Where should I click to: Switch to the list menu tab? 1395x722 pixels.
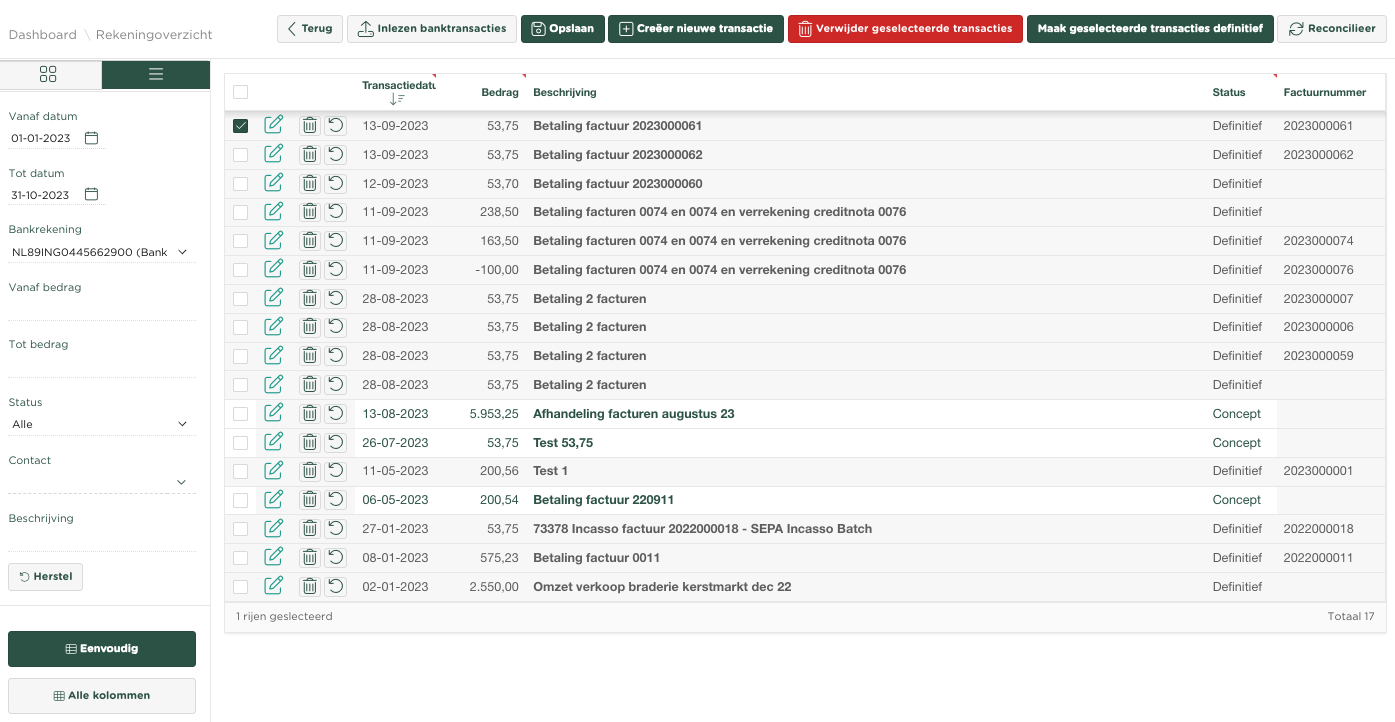pyautogui.click(x=155, y=74)
